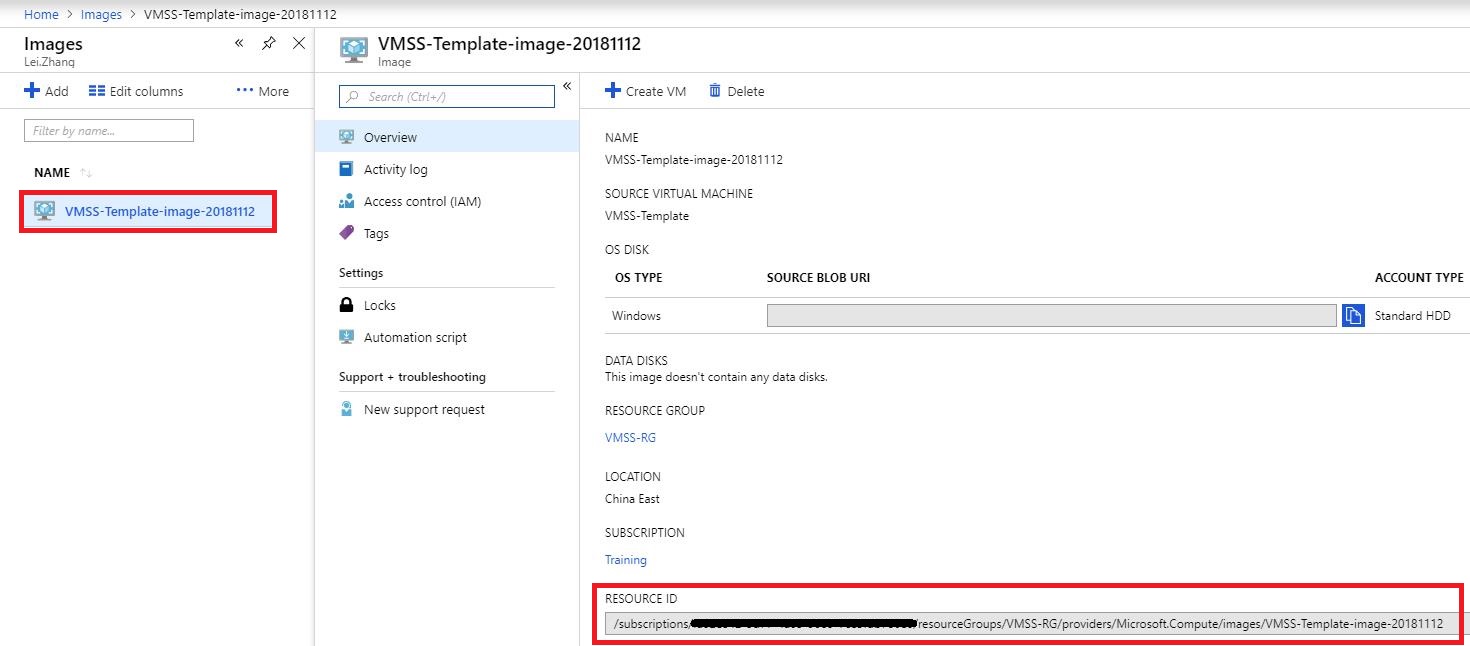Pin the Images blade
Screen dimensions: 1470x646
[269, 43]
